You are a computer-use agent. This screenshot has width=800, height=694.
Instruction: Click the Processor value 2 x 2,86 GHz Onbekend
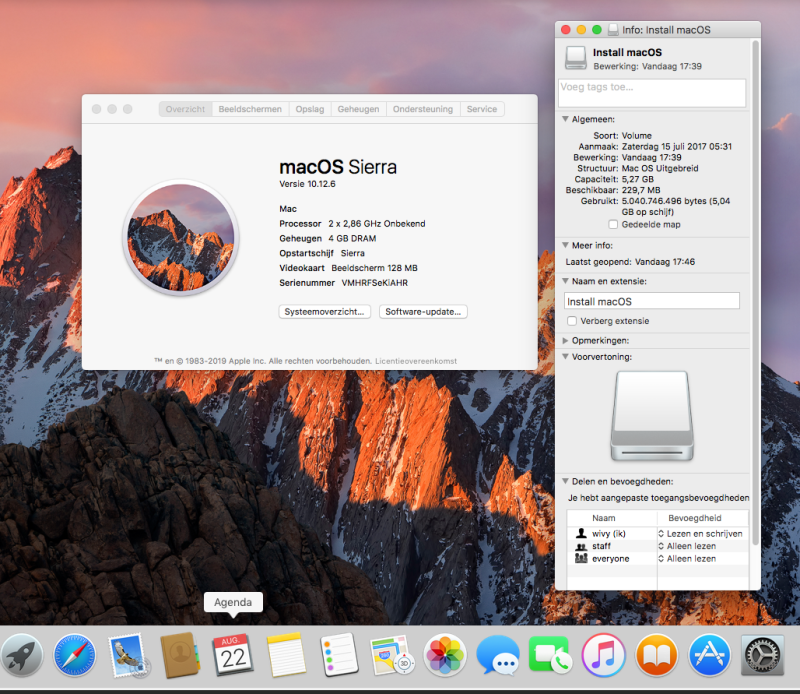tap(377, 224)
